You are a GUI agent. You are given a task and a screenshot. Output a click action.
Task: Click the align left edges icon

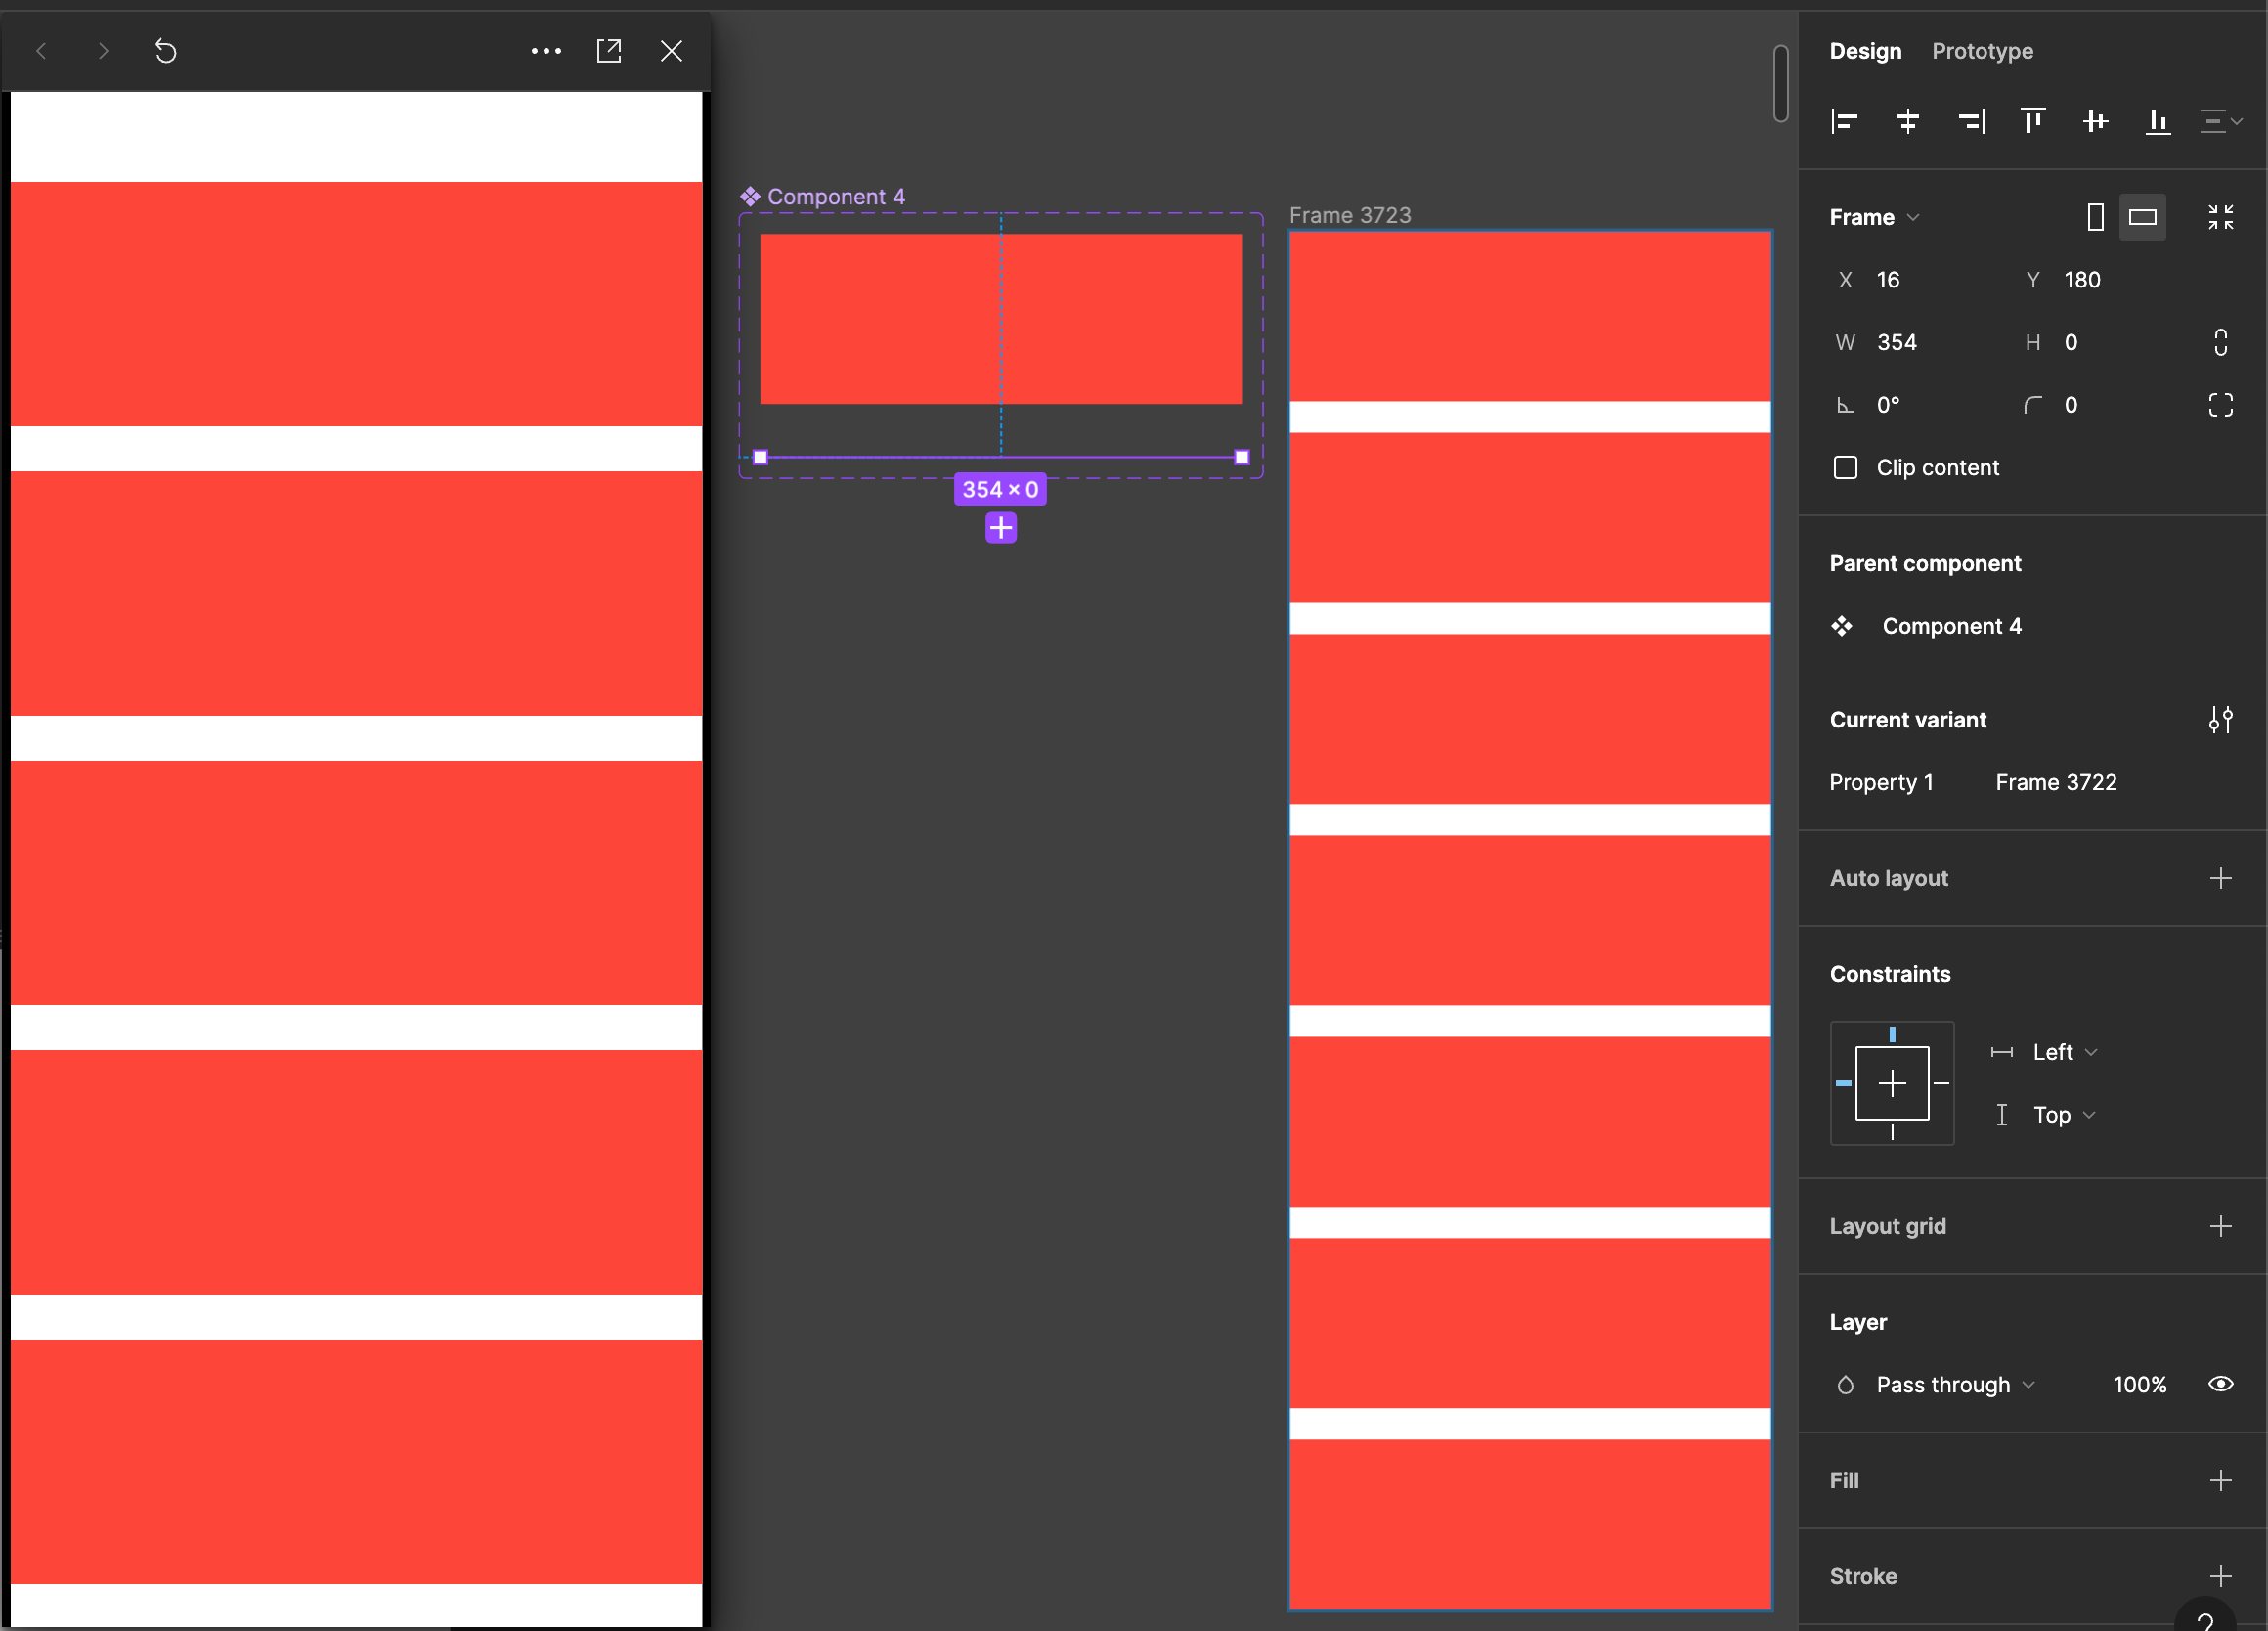1844,121
